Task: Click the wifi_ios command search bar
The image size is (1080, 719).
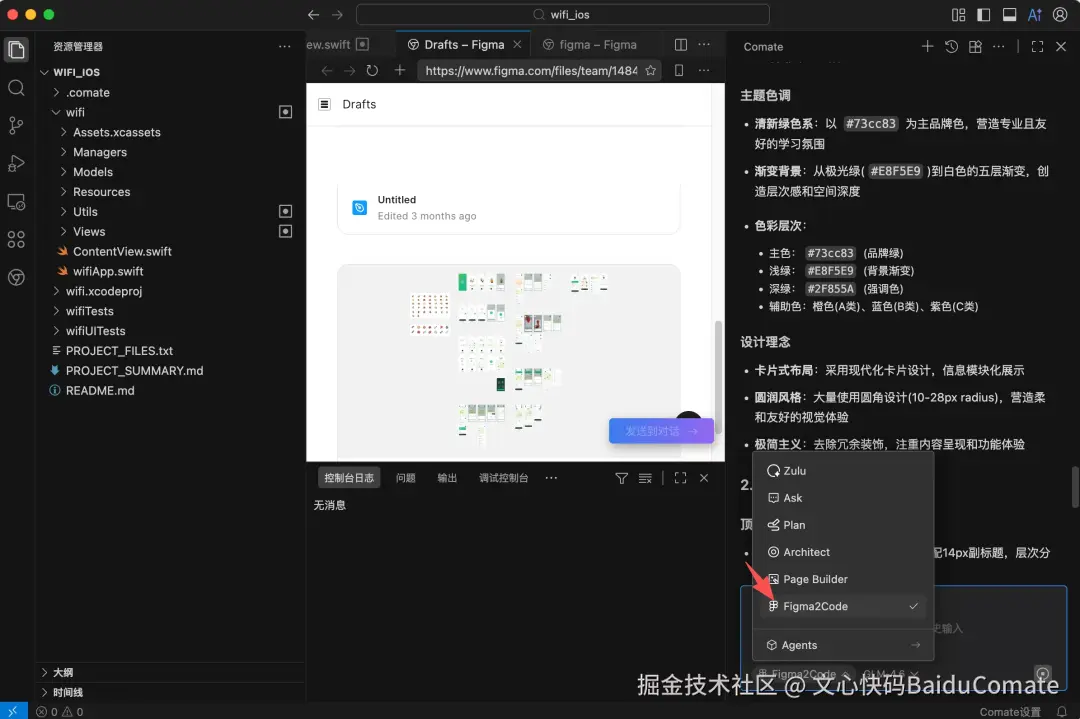Action: (x=562, y=14)
